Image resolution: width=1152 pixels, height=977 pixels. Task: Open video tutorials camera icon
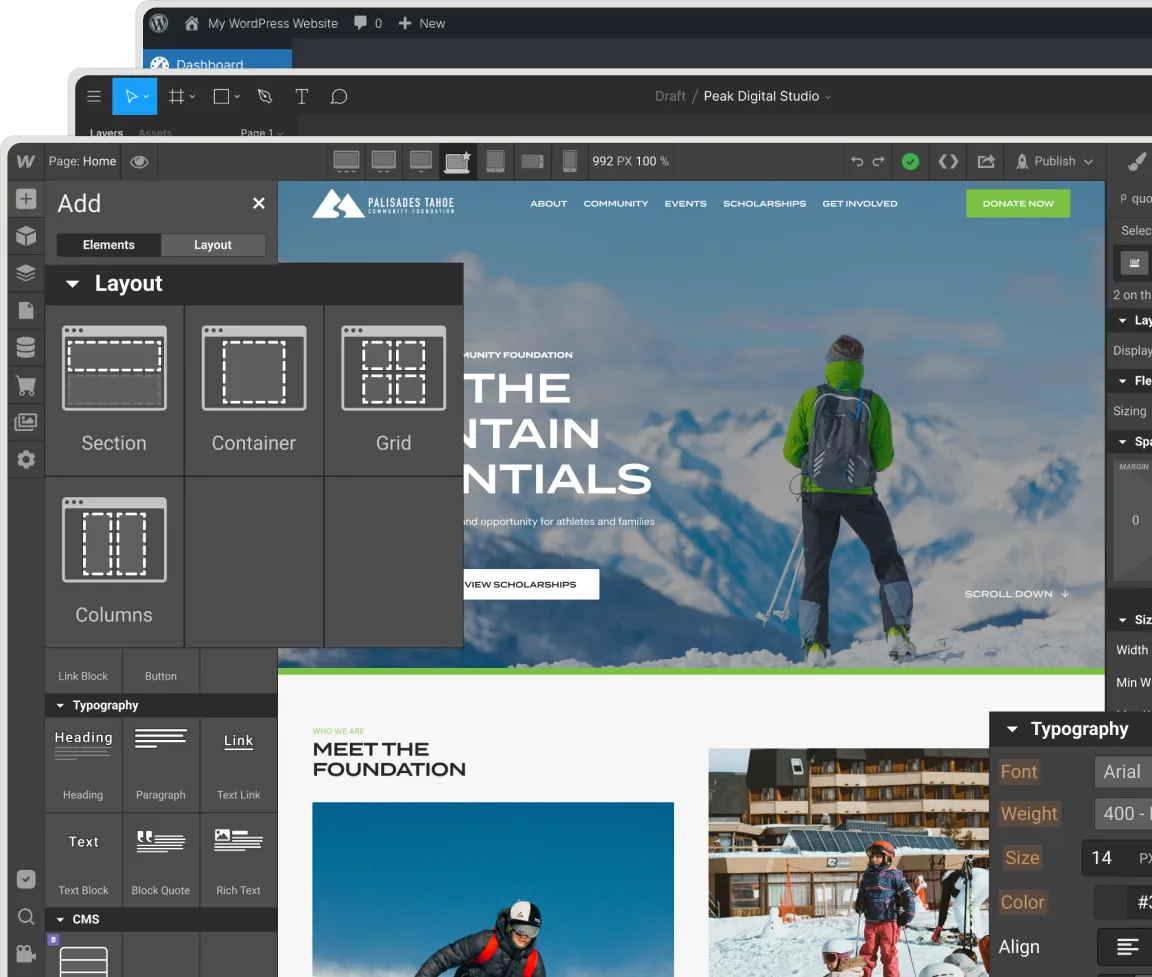tap(26, 953)
